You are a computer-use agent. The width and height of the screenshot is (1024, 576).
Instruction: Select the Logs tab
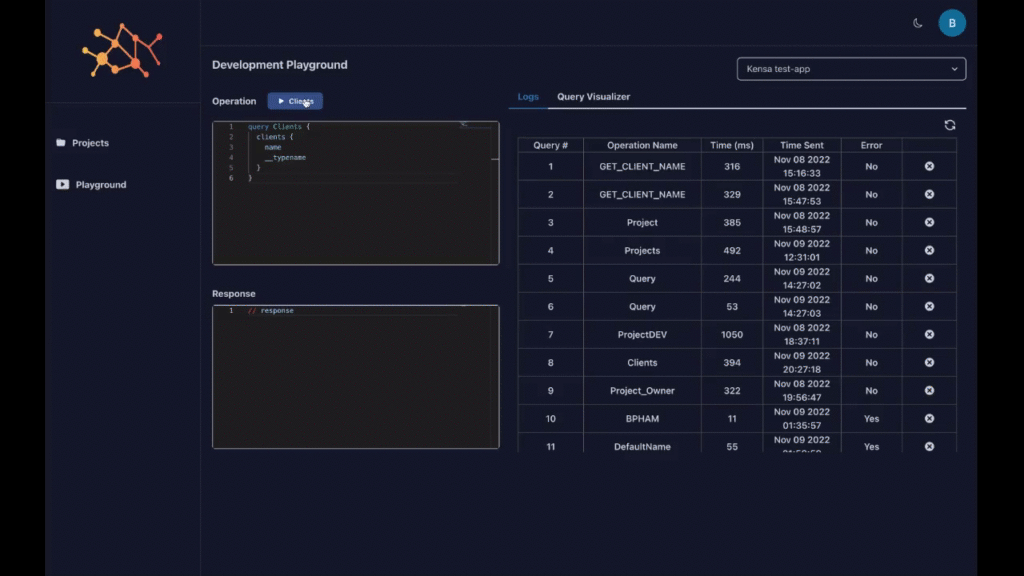[x=528, y=96]
